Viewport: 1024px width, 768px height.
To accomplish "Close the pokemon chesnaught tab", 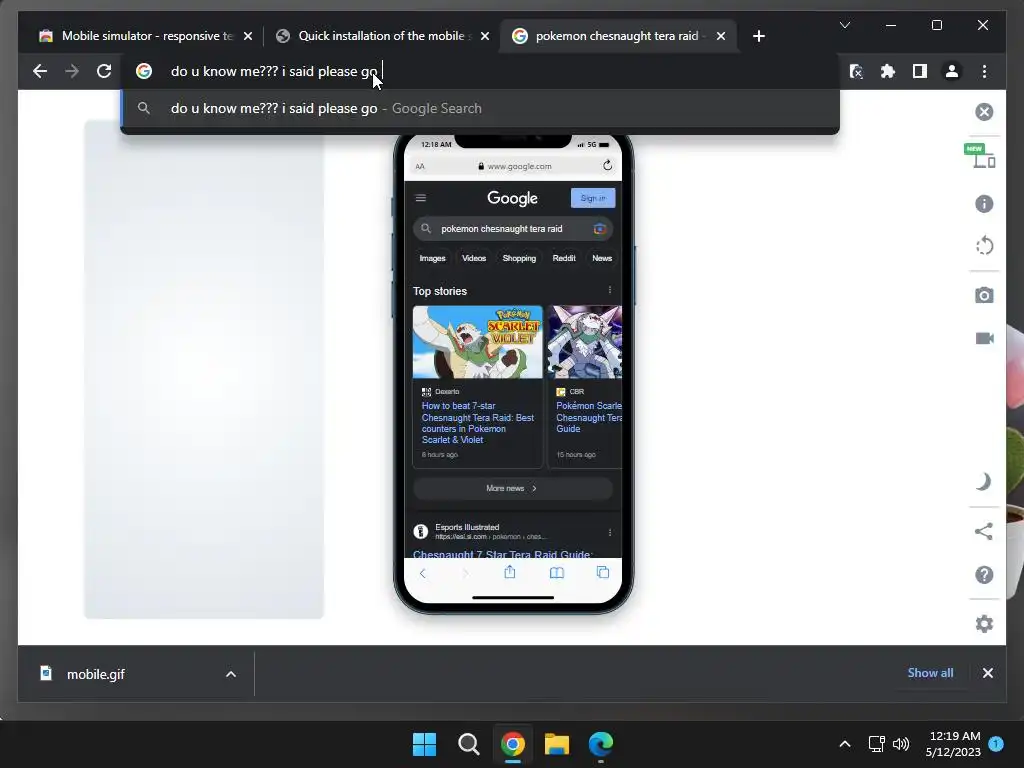I will [x=720, y=36].
